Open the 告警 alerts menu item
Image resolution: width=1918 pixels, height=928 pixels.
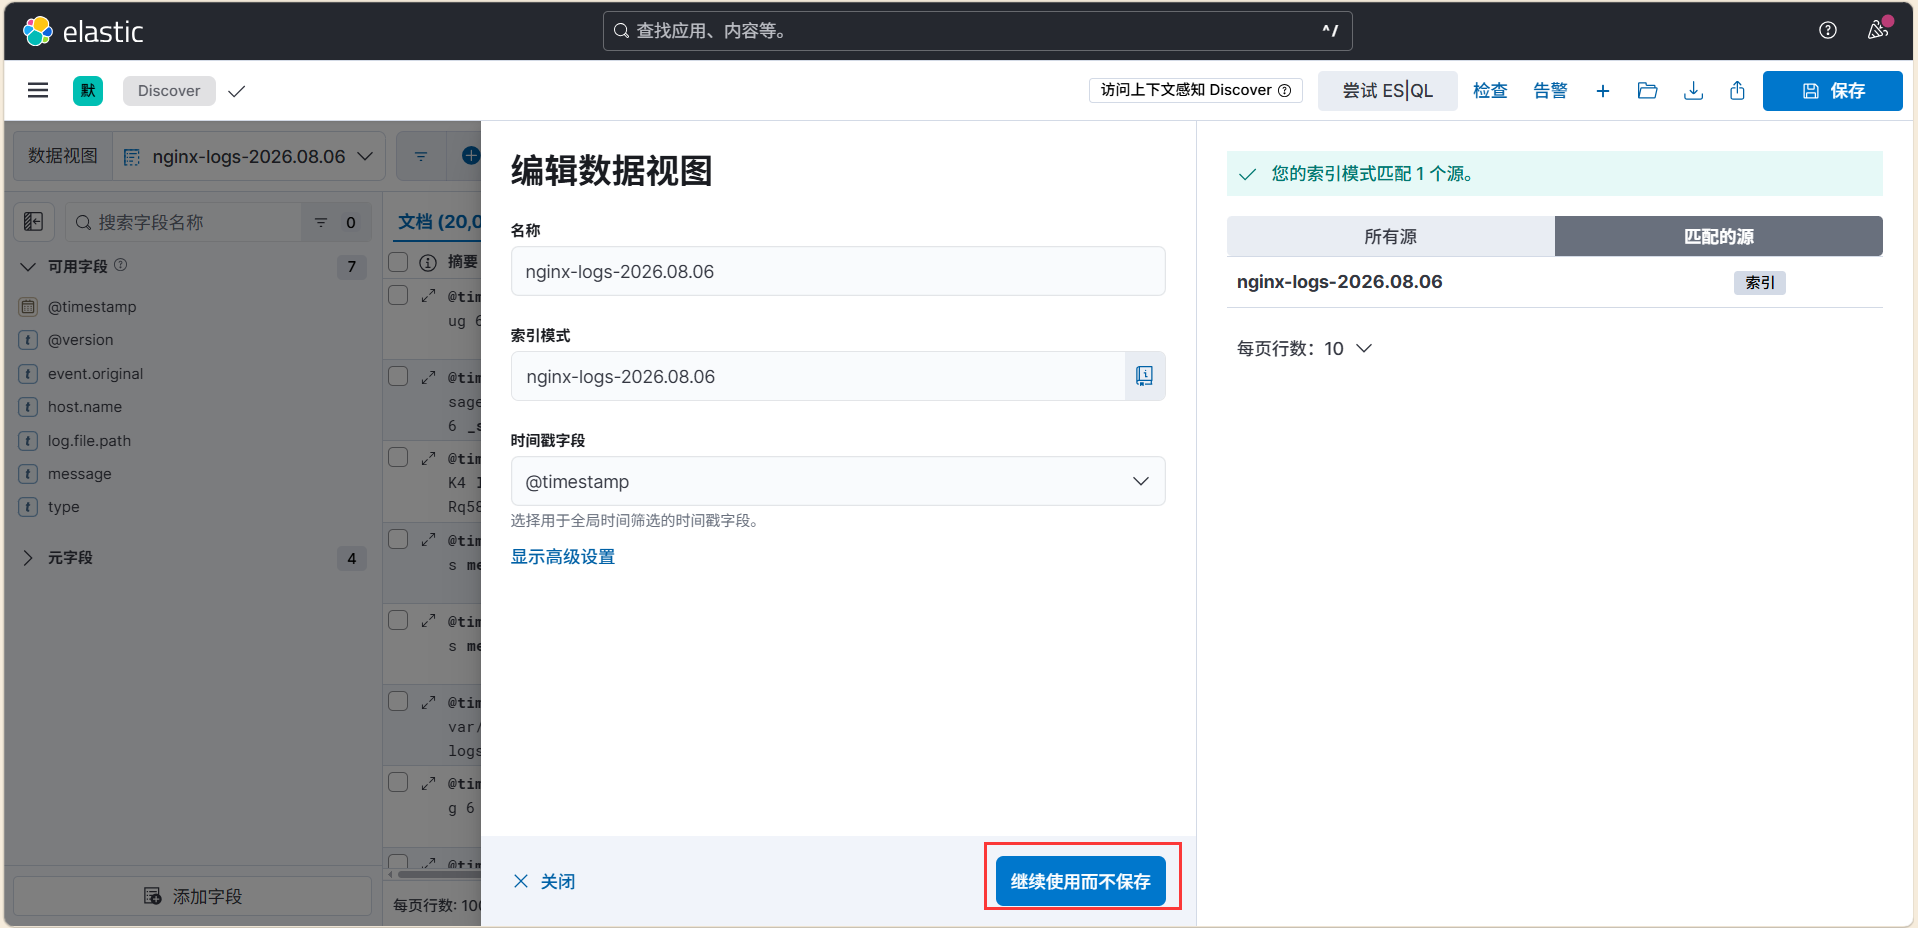pos(1550,91)
